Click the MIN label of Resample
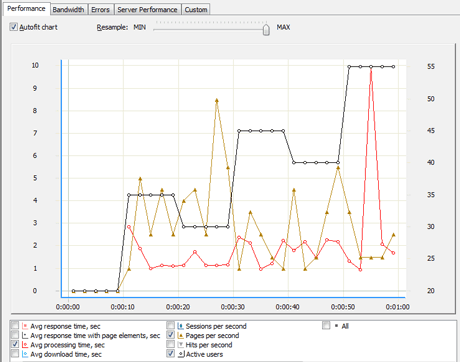This screenshot has height=362, width=460. point(140,27)
